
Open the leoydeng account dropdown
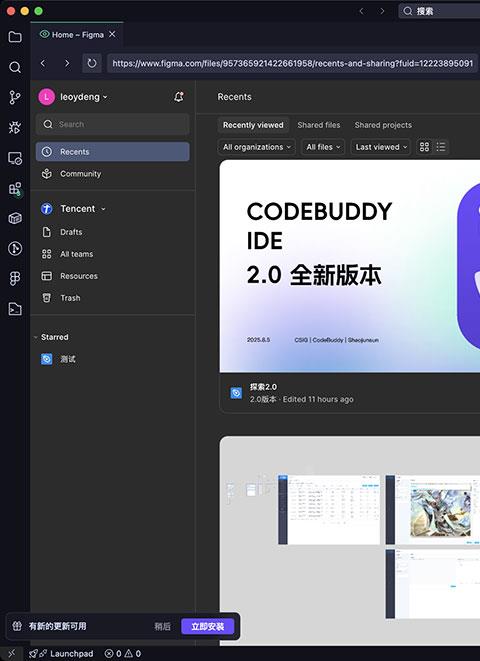83,97
